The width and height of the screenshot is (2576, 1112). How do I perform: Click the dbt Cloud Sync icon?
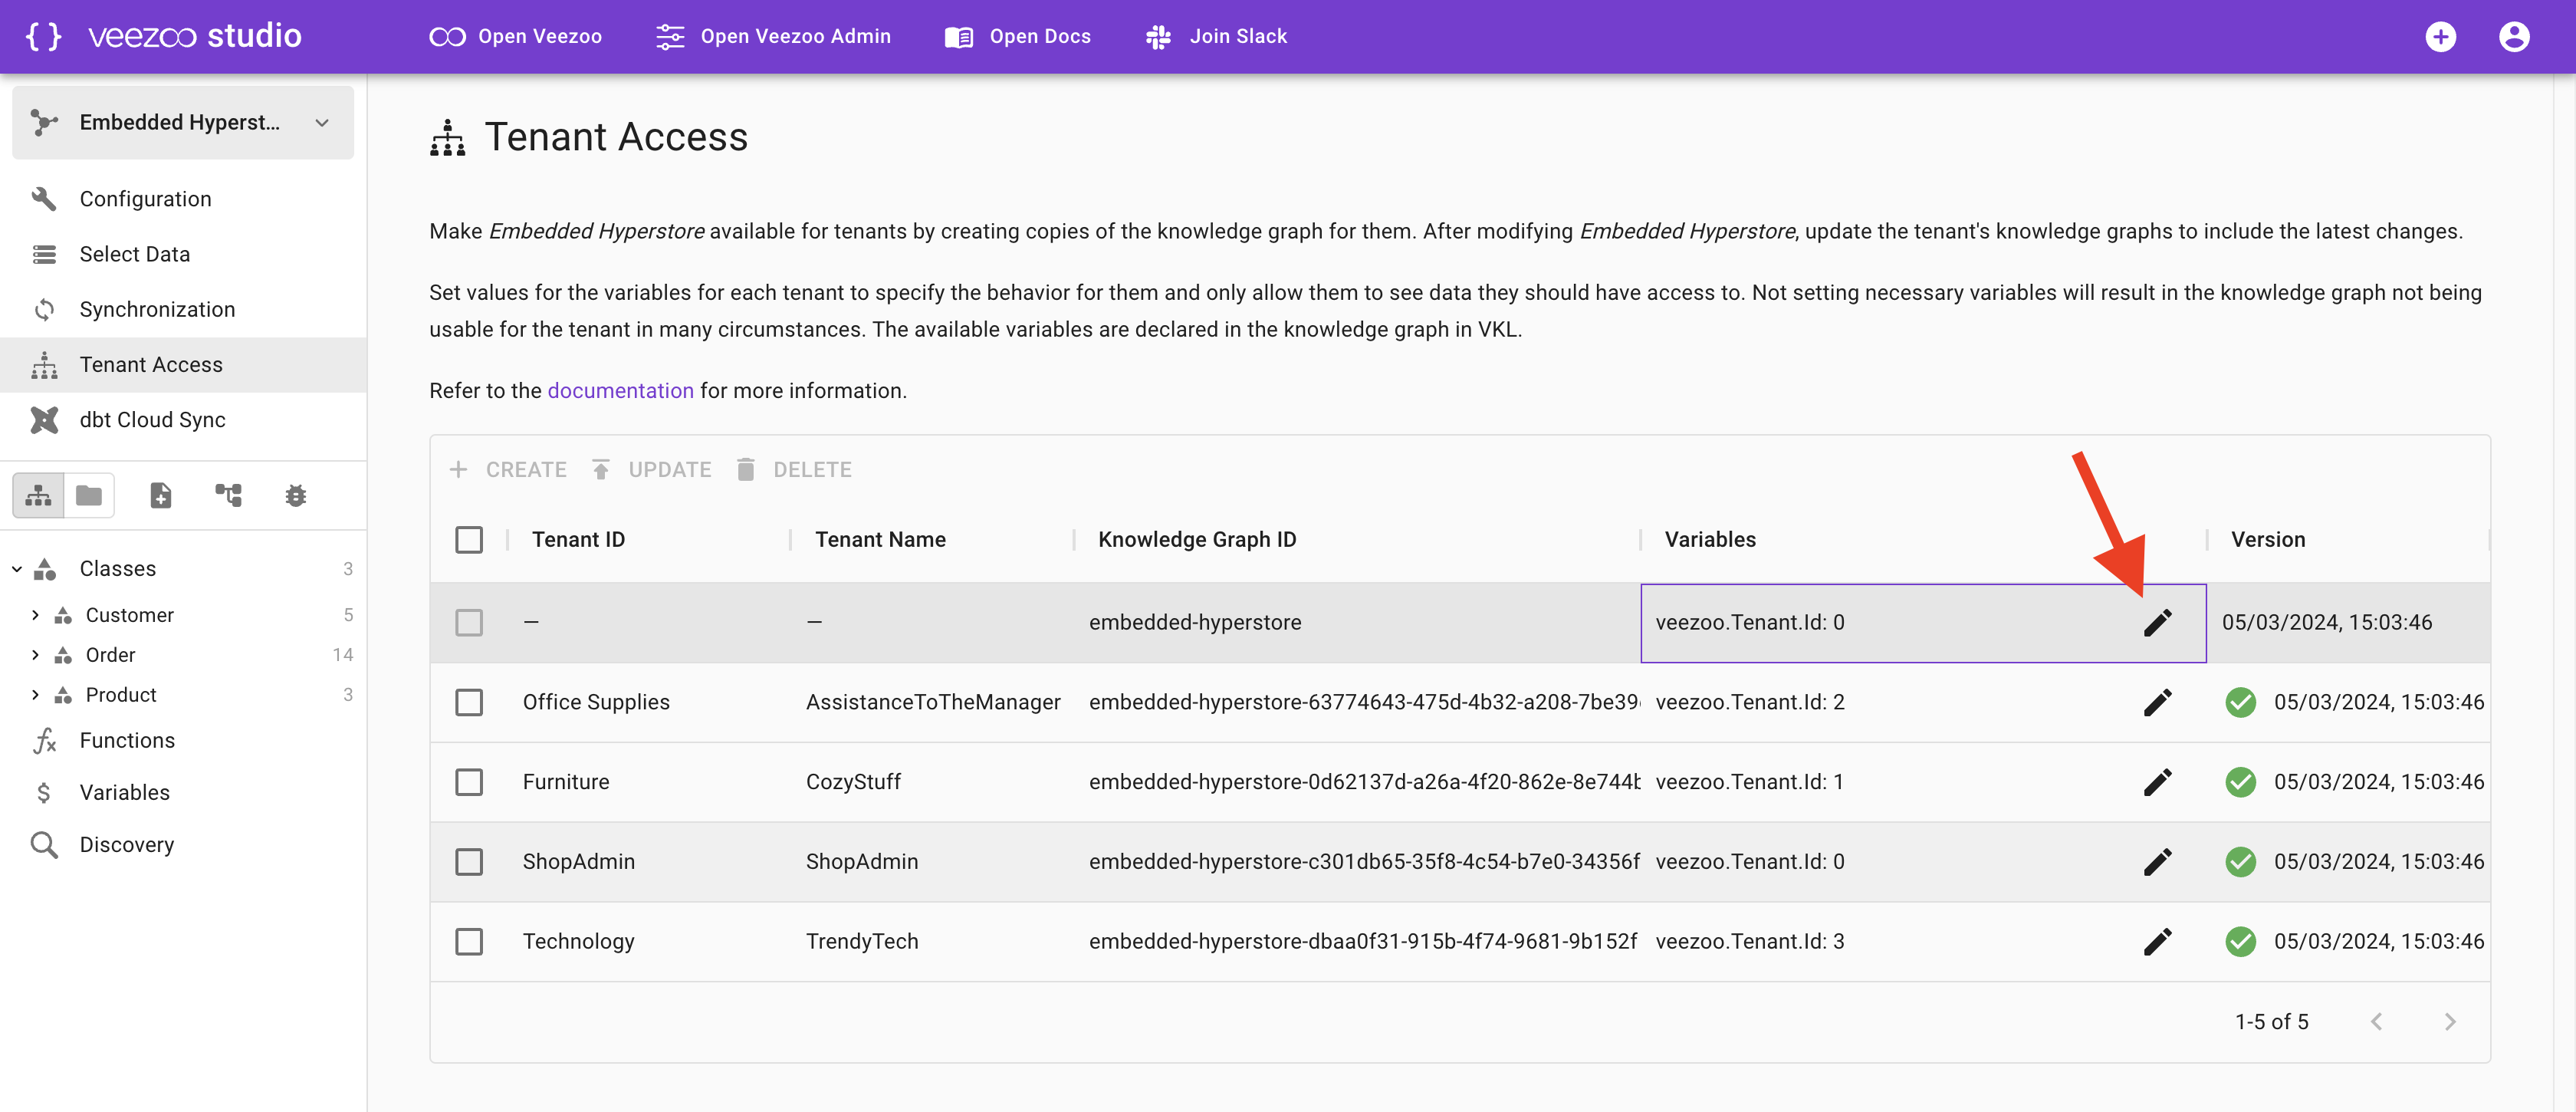[44, 420]
